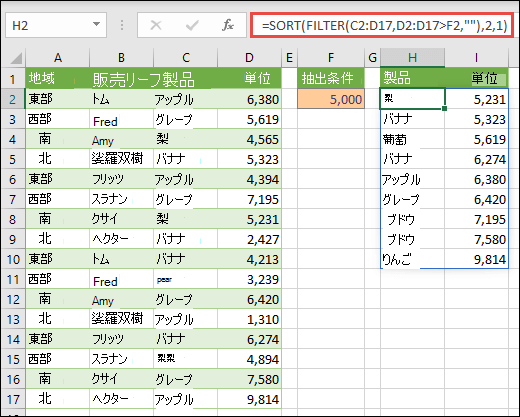
Task: Open the Insert Function fx icon
Action: pos(228,25)
